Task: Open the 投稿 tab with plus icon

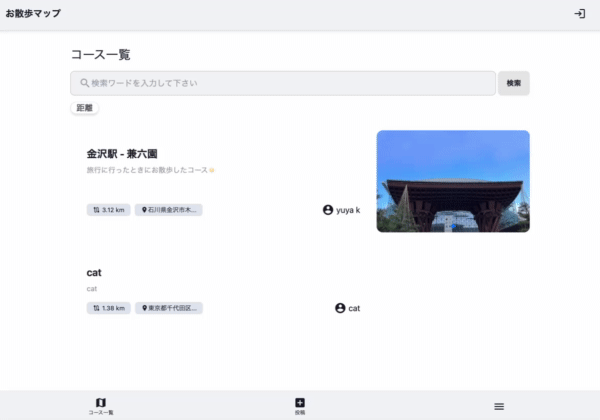Action: click(x=300, y=406)
